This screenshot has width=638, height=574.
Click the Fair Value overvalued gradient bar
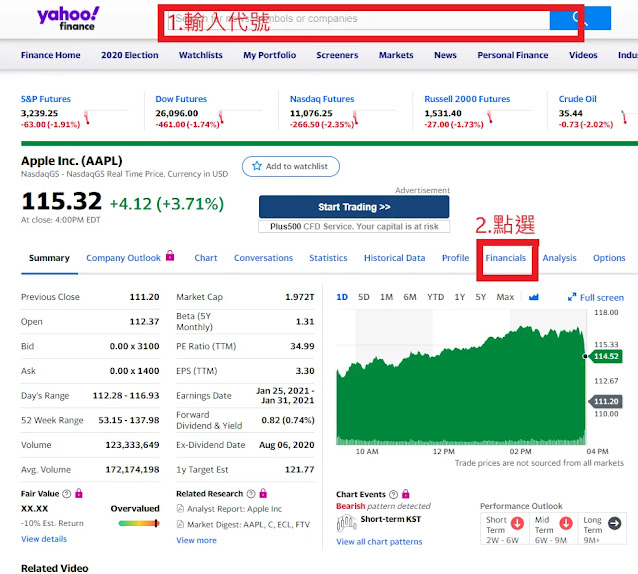[139, 523]
